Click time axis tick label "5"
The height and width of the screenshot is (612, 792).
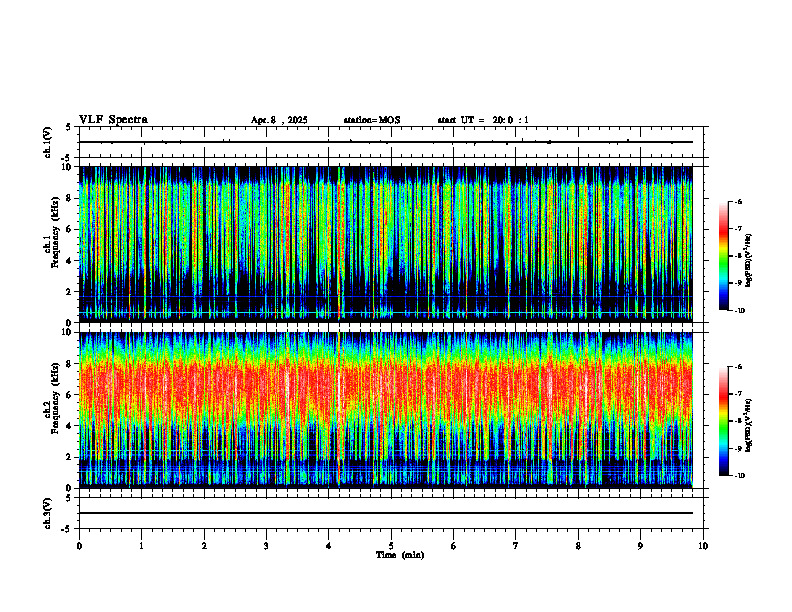click(391, 546)
